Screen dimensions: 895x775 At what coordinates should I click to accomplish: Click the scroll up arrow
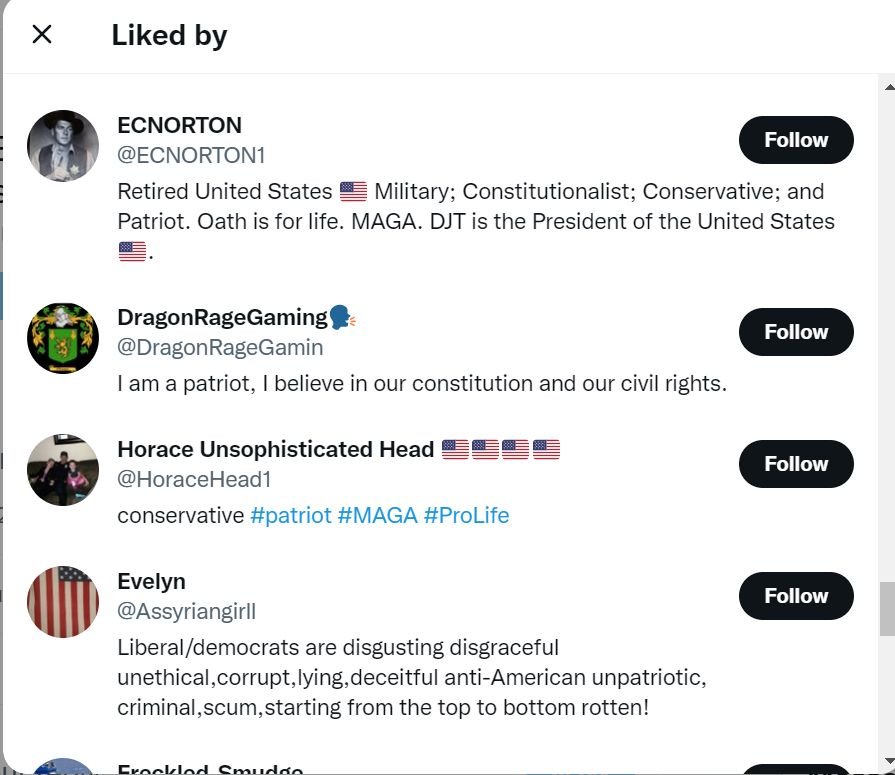pyautogui.click(x=886, y=87)
